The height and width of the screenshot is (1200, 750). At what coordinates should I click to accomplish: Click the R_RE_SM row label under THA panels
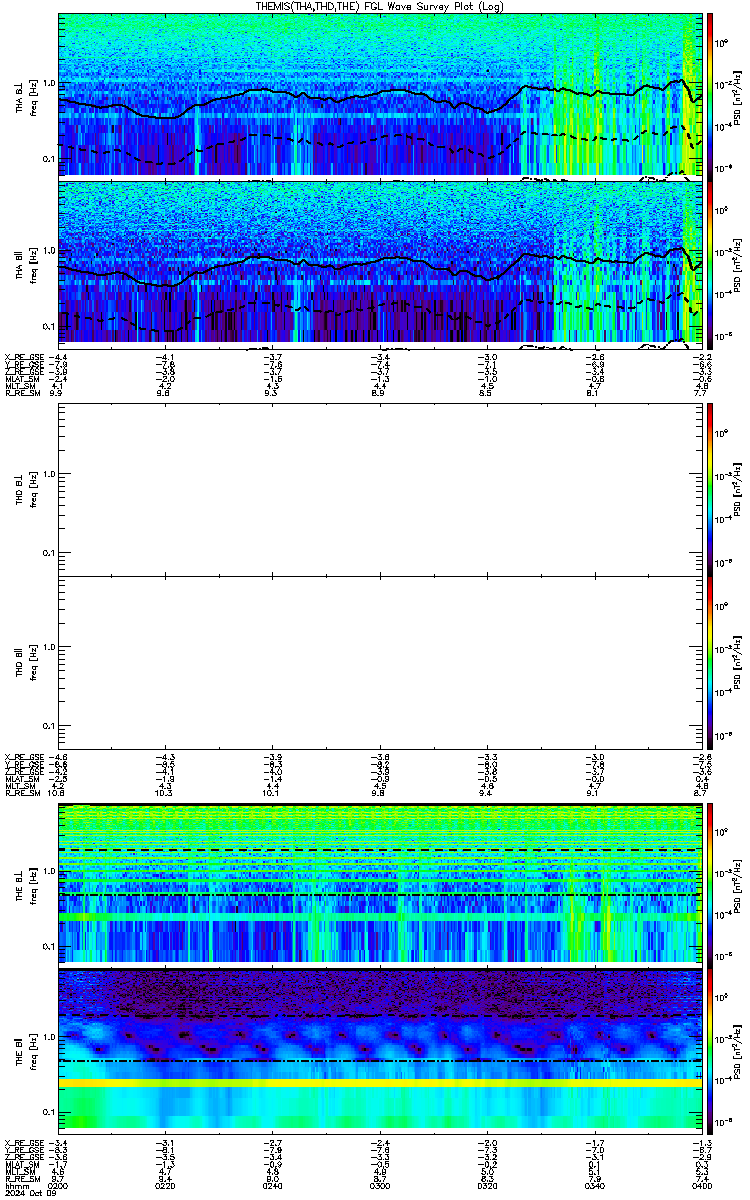click(x=22, y=395)
